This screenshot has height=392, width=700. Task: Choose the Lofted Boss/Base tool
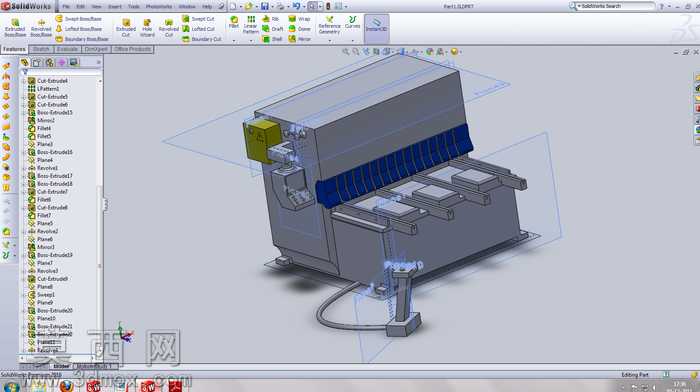(x=79, y=29)
